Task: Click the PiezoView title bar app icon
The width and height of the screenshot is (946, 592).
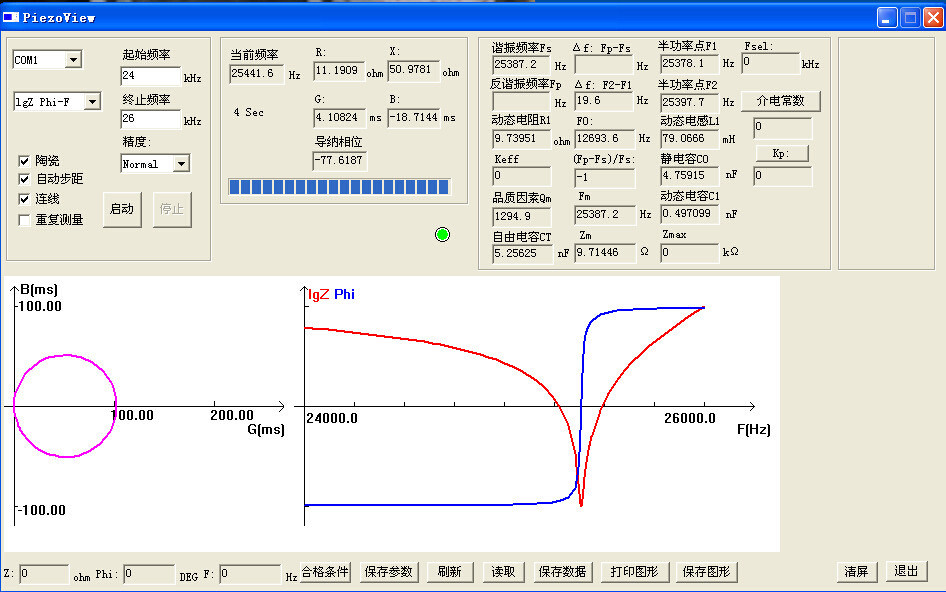Action: pos(11,16)
